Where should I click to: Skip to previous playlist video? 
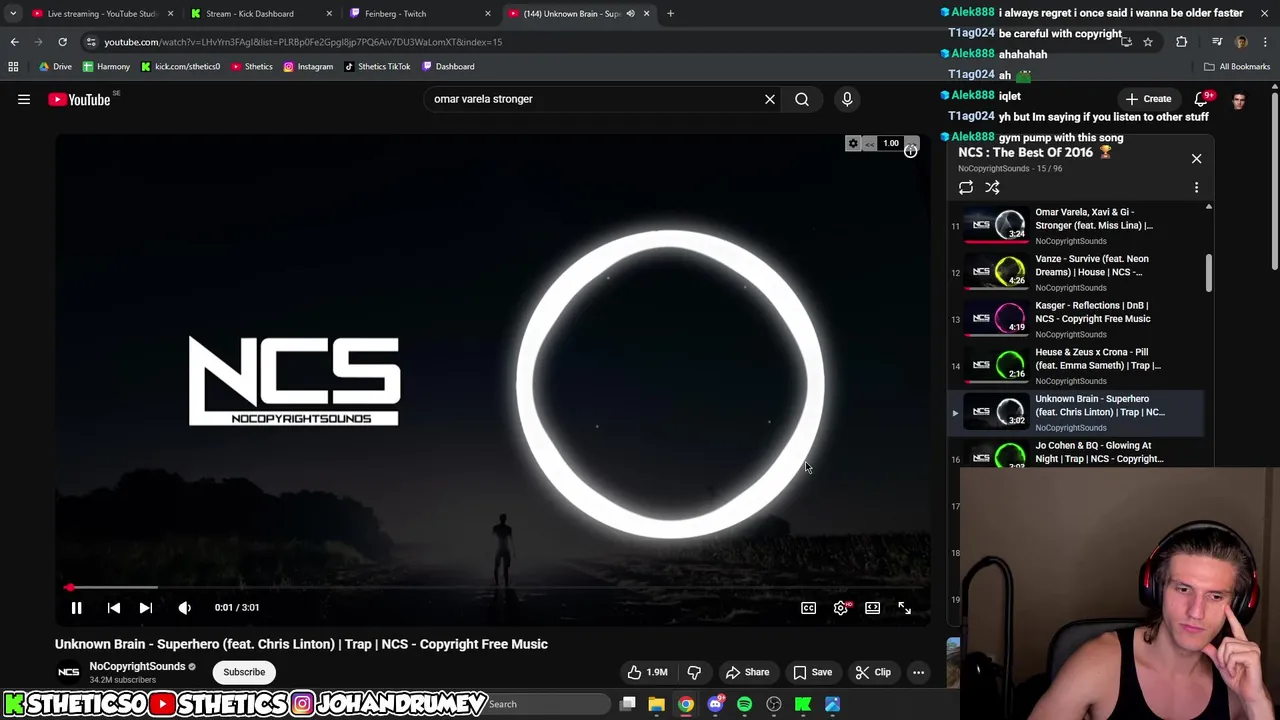pos(114,607)
